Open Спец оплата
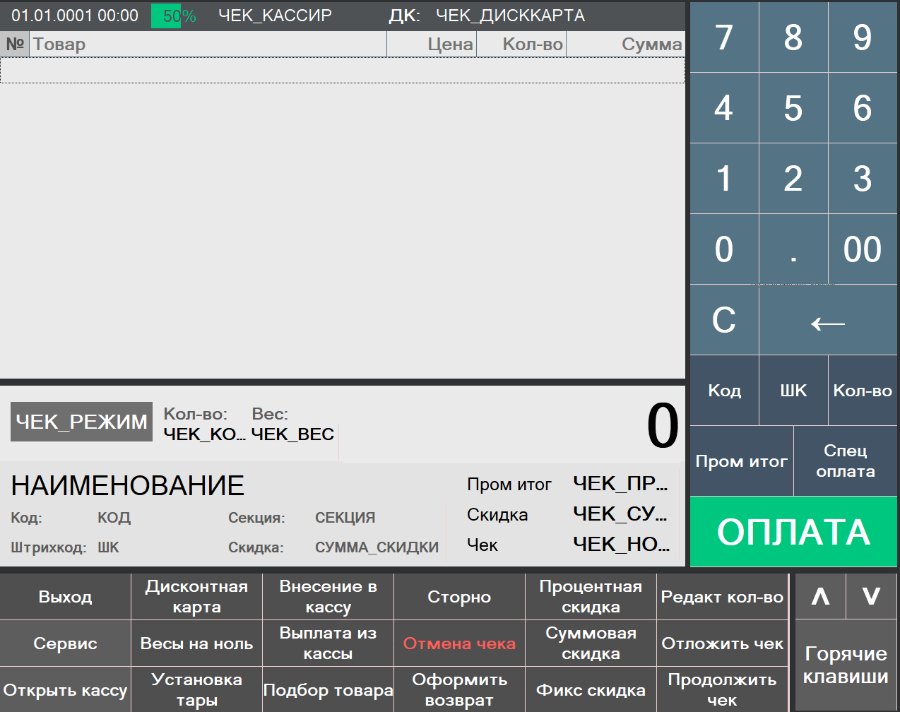 (x=845, y=461)
